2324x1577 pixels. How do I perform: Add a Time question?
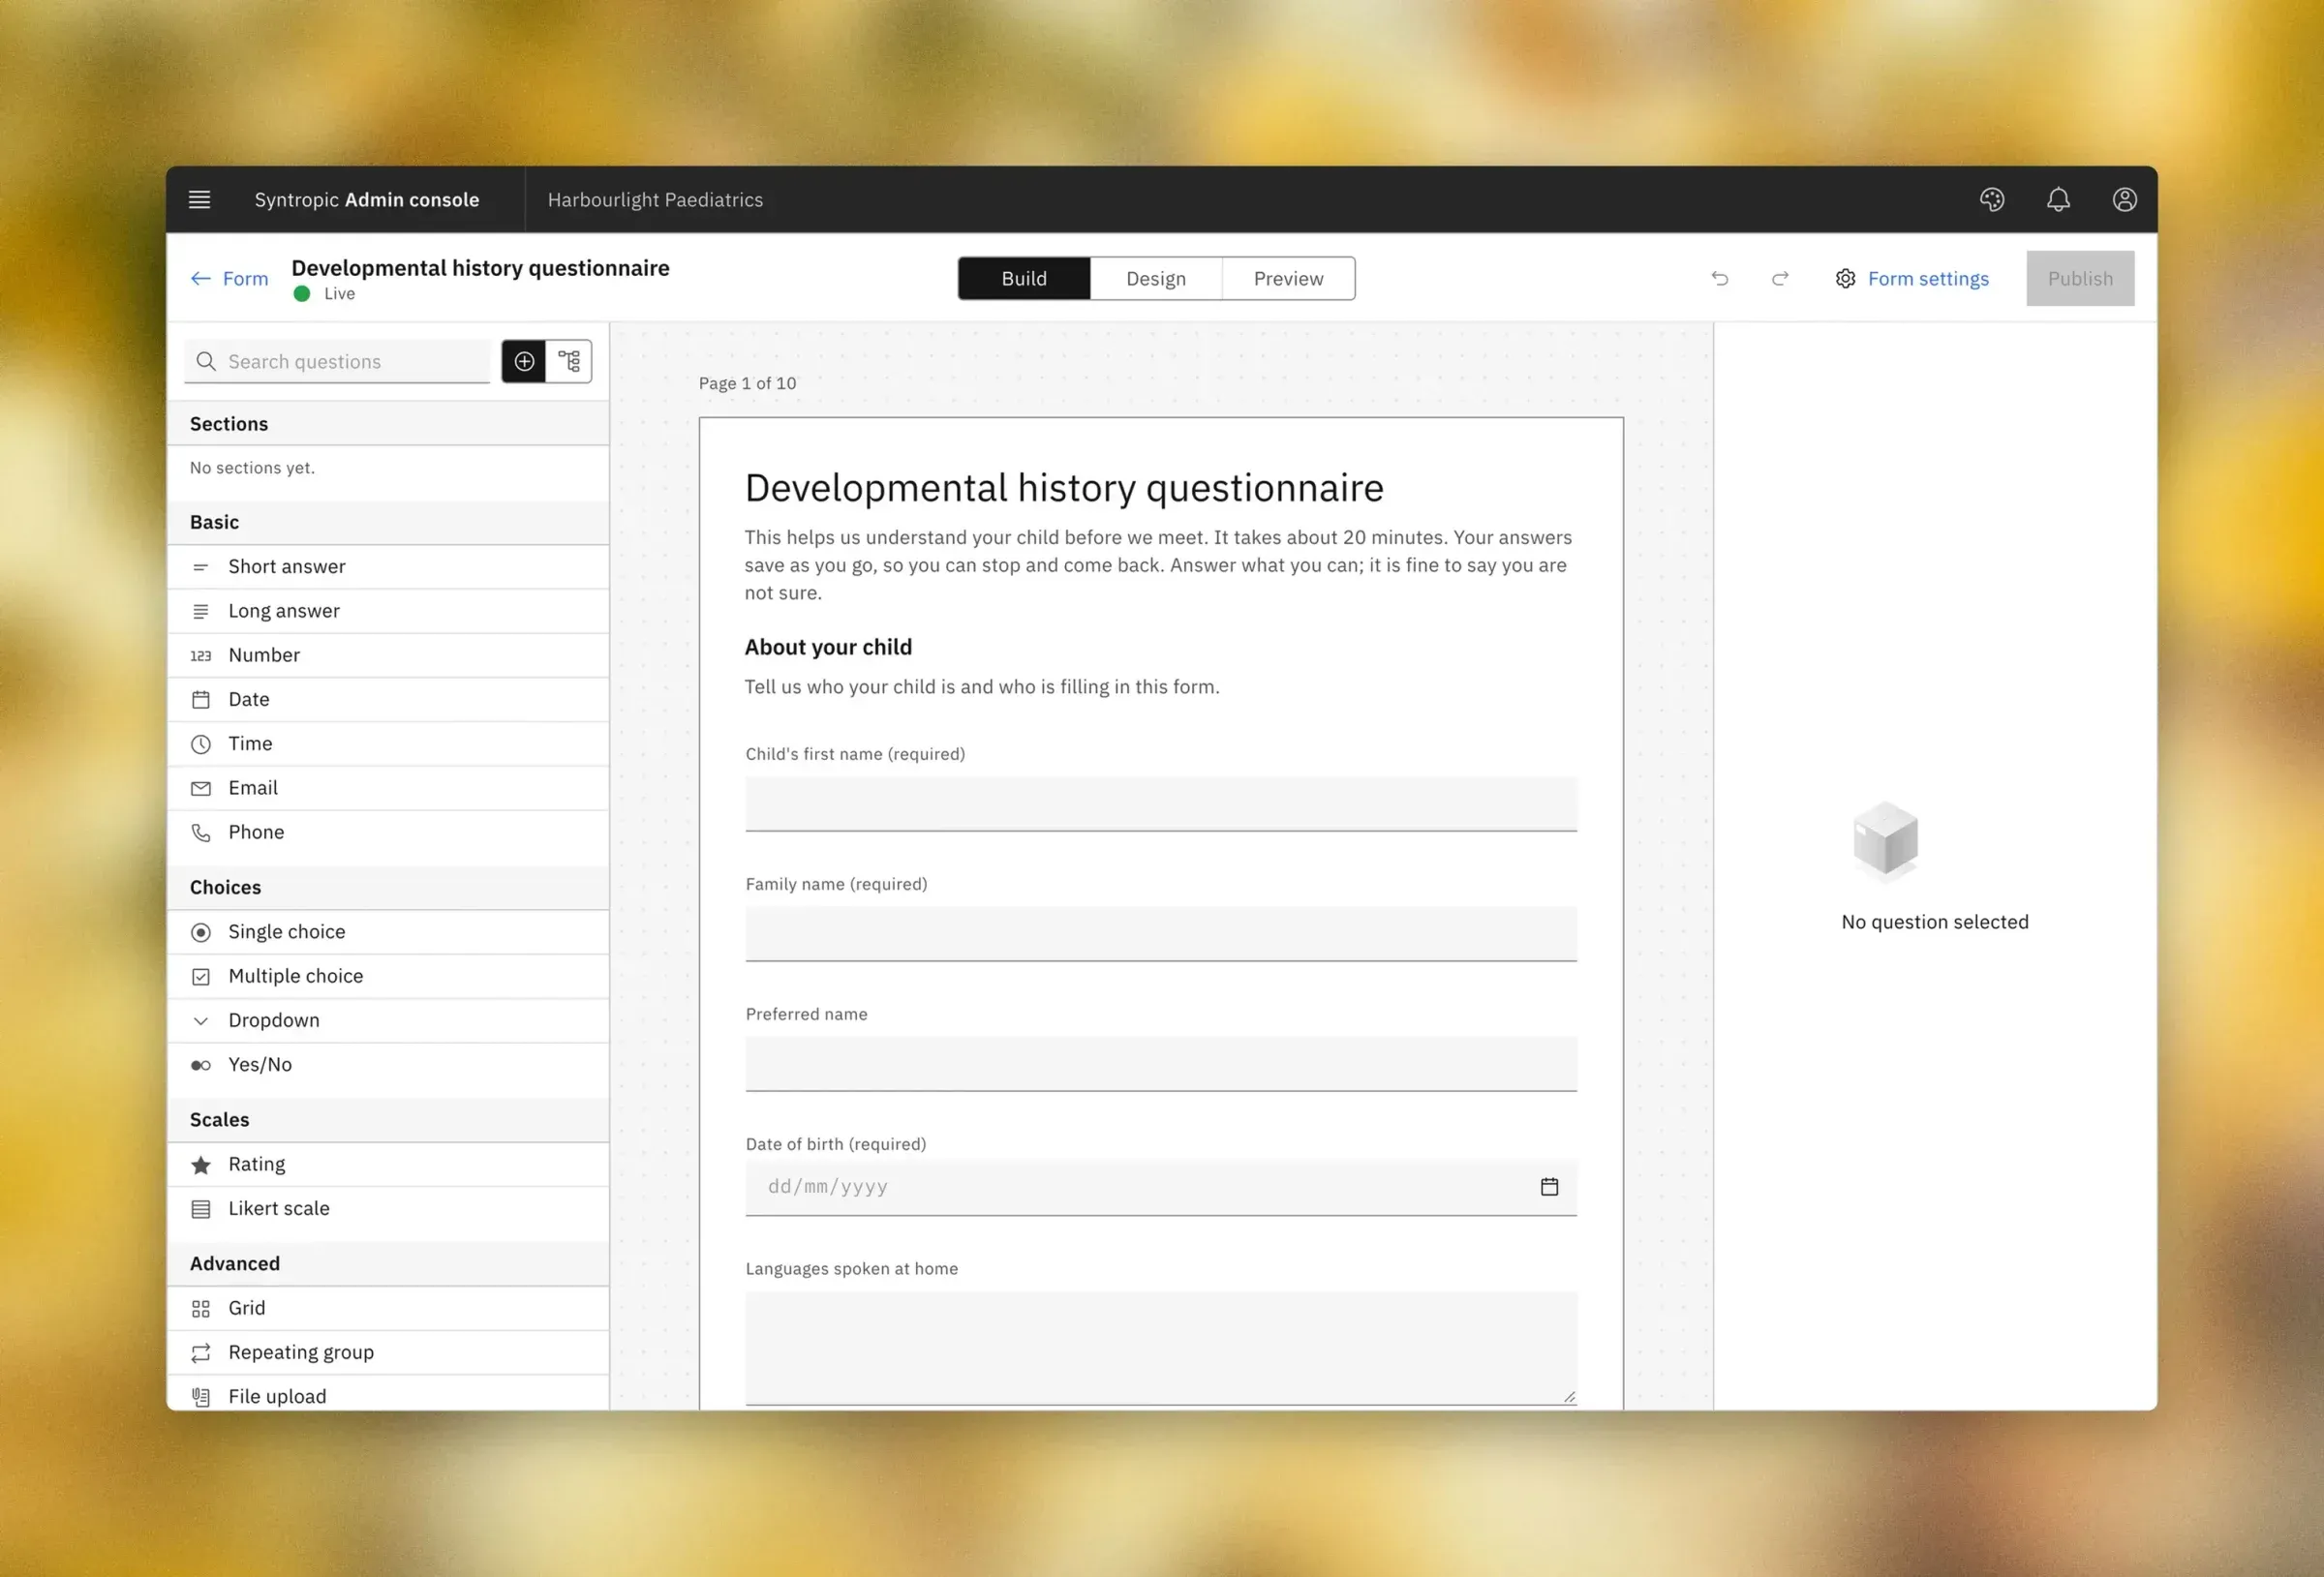[388, 743]
